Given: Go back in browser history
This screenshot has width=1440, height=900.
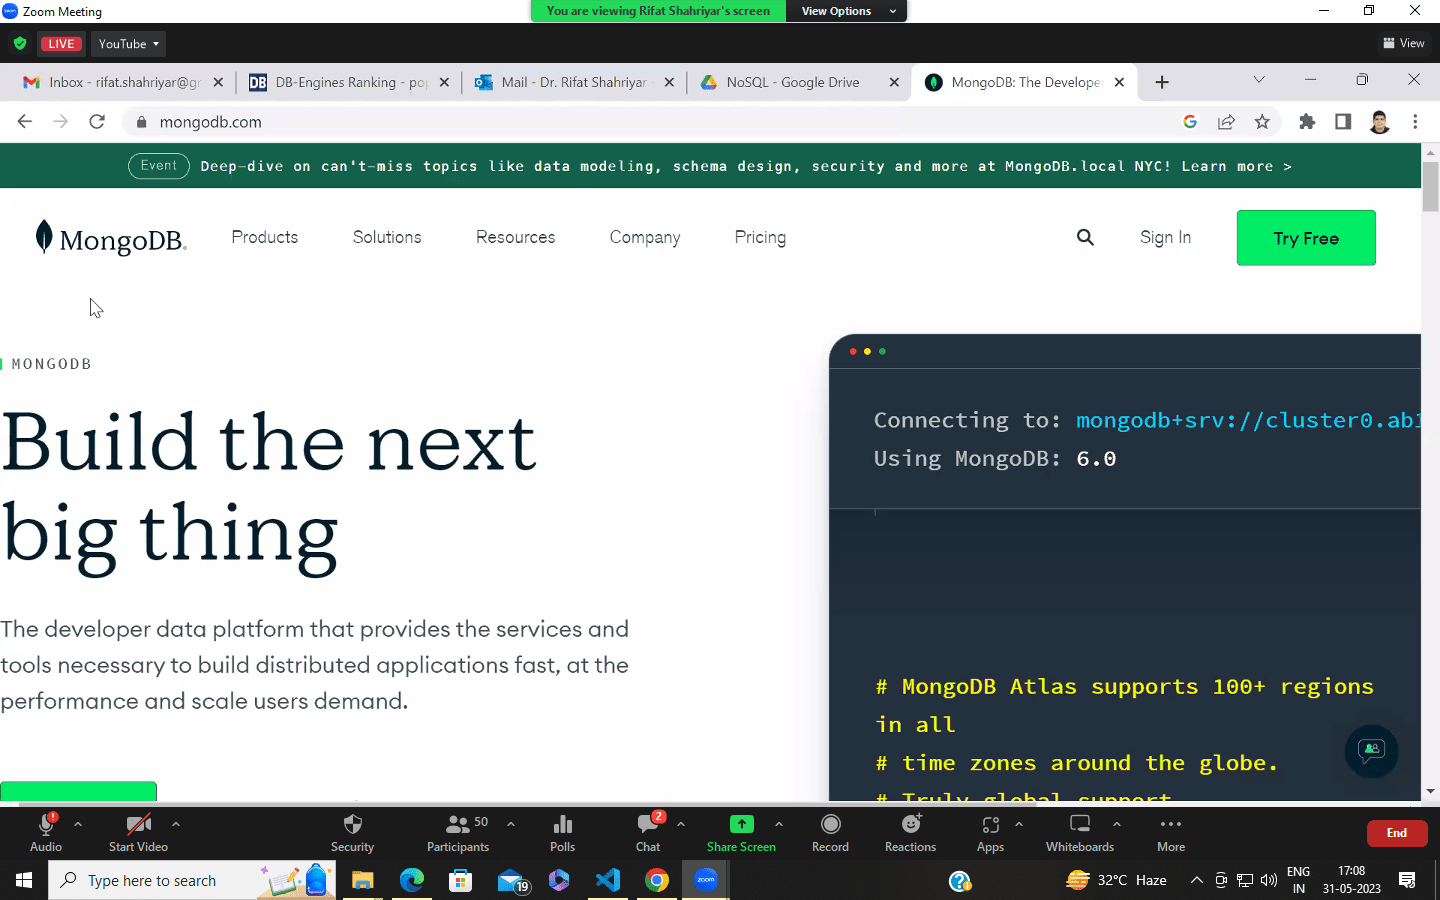Looking at the screenshot, I should coord(25,121).
